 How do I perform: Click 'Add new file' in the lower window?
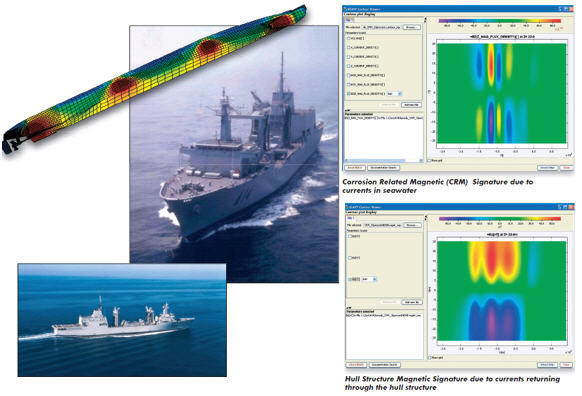tap(412, 302)
